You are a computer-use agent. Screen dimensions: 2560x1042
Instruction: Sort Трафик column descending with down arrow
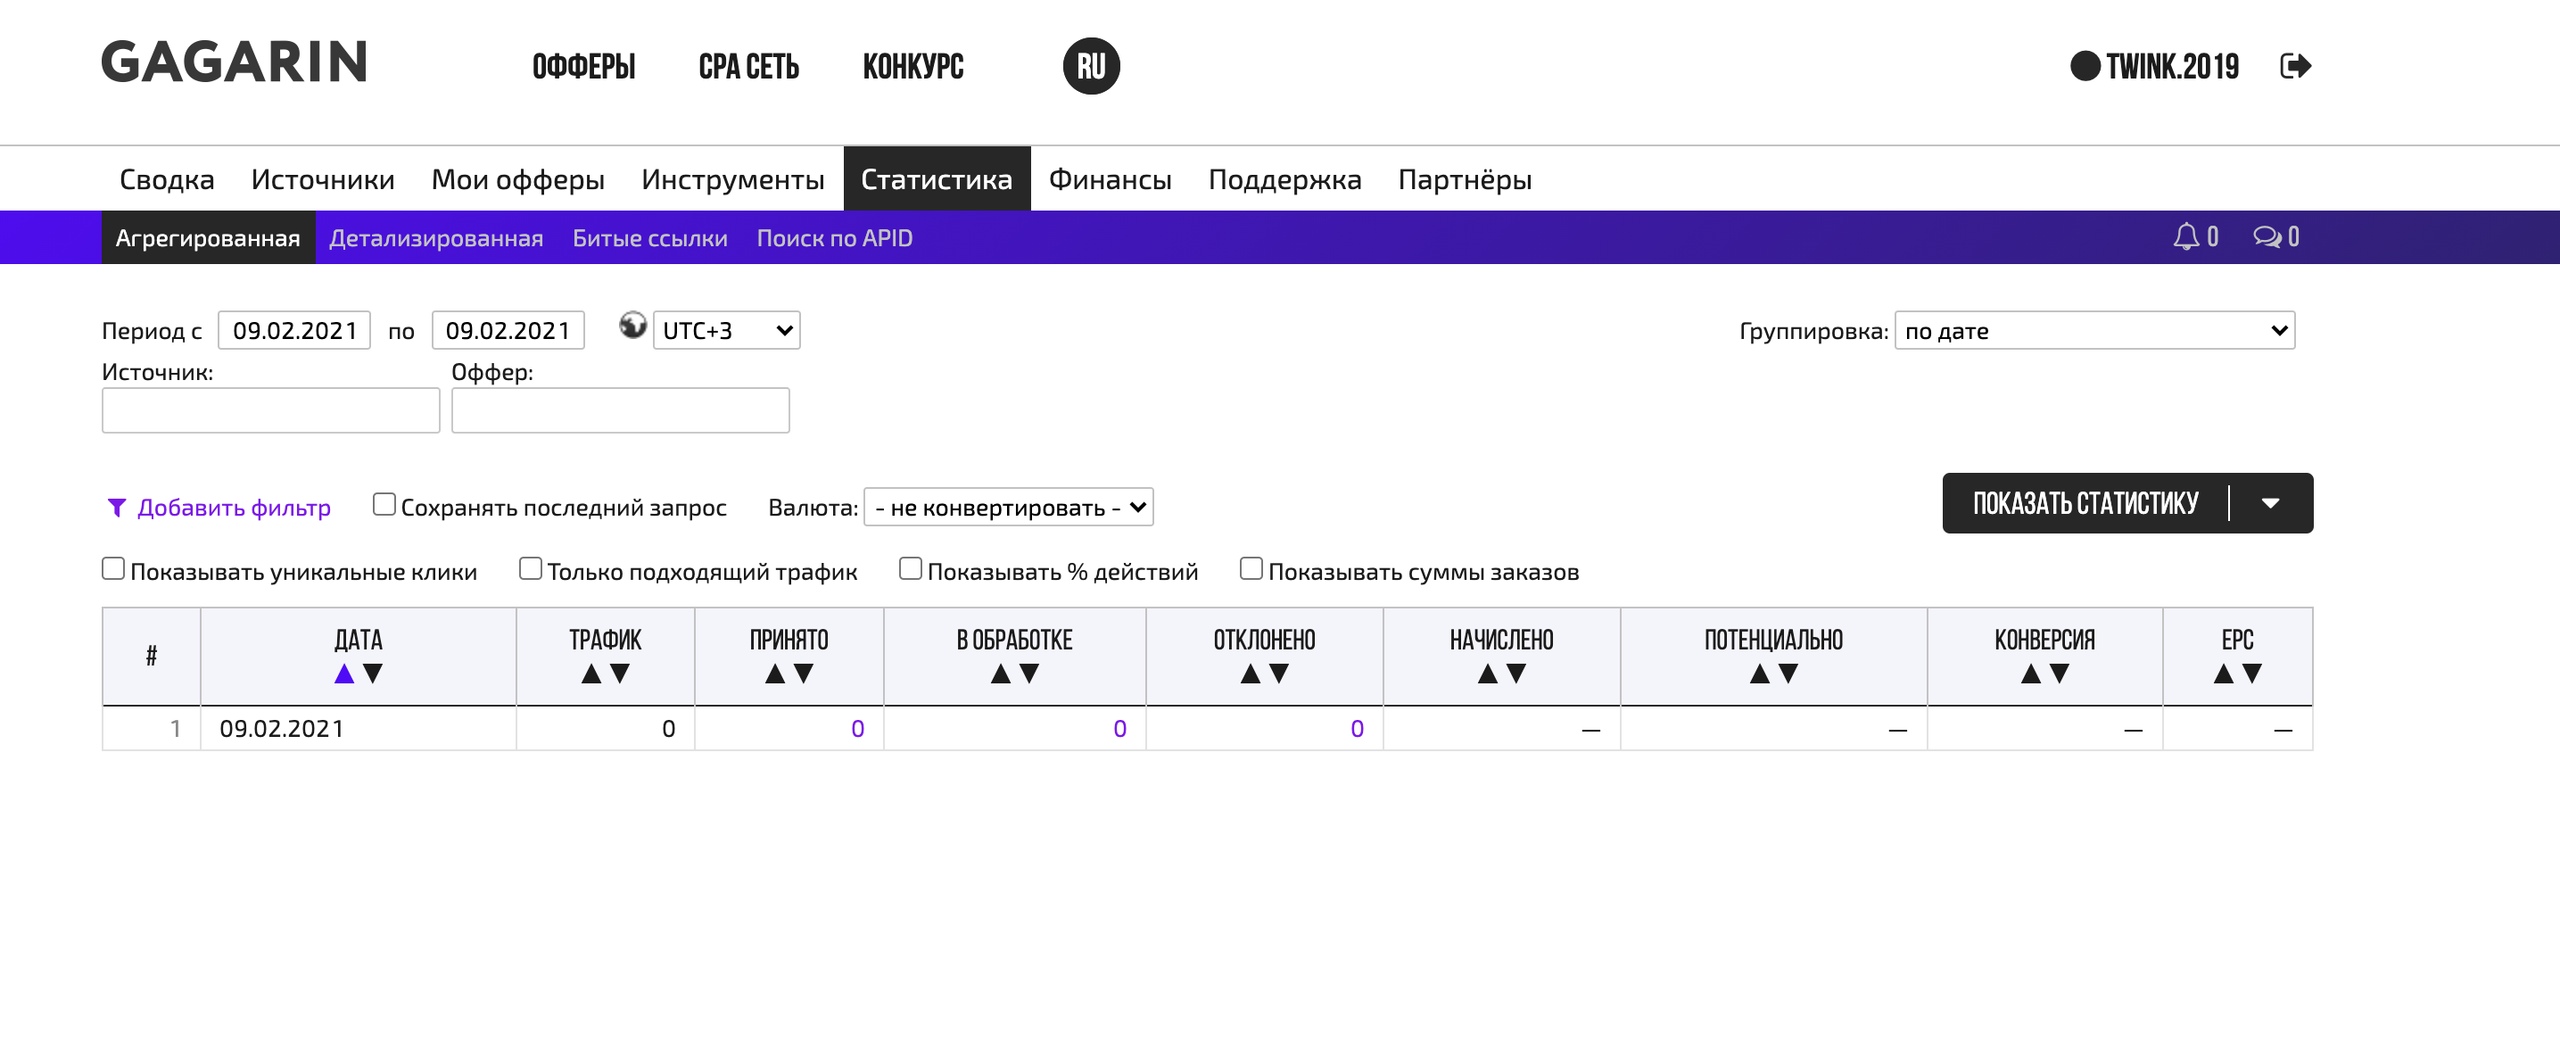620,674
